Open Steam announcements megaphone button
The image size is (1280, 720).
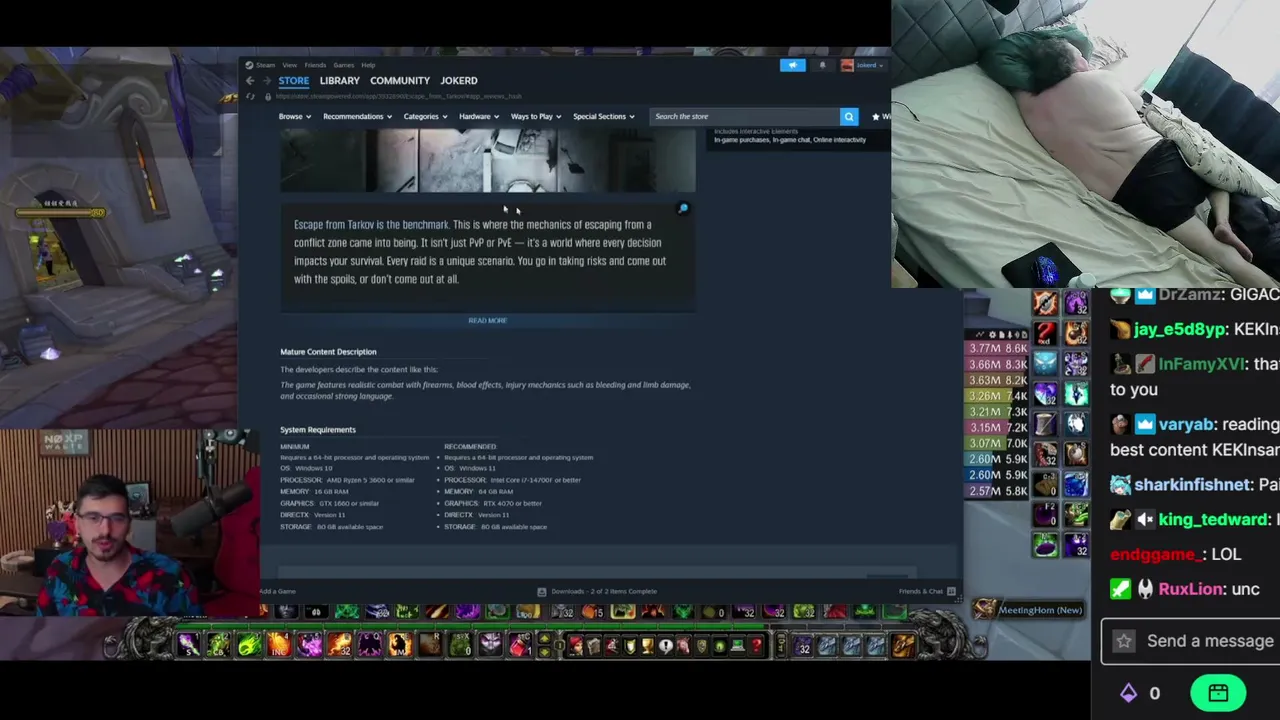coord(792,65)
